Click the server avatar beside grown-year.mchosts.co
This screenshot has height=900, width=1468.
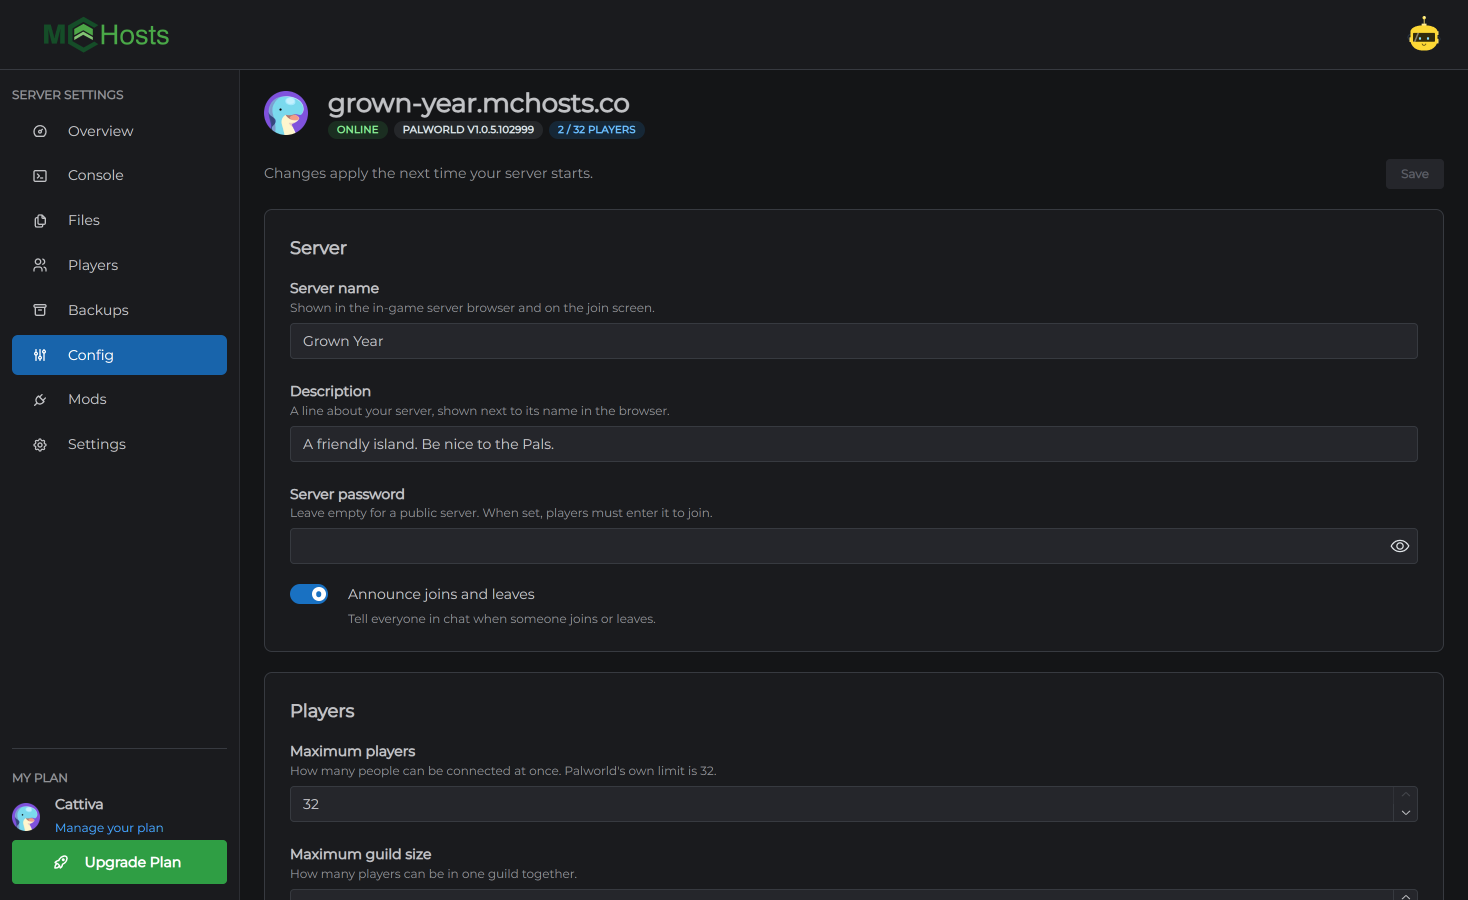286,113
